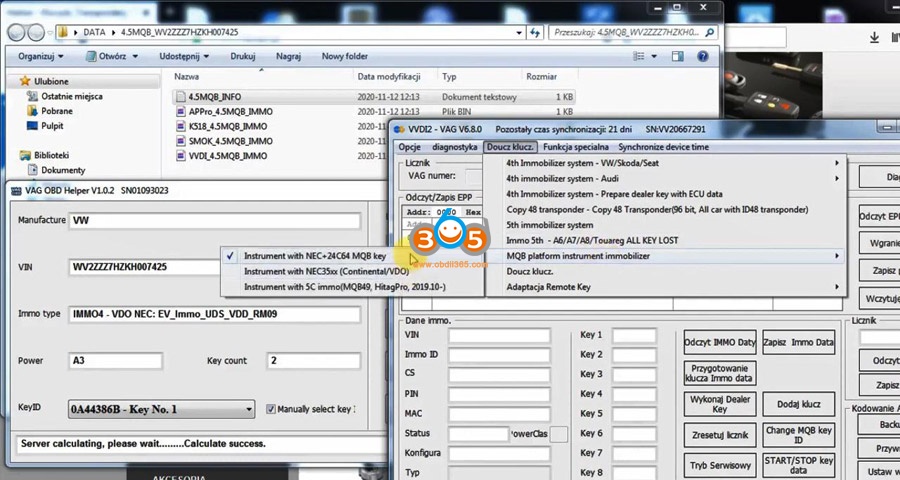Screen dimensions: 900x480
Task: Click the Tryb Serwisowy button
Action: click(x=720, y=466)
